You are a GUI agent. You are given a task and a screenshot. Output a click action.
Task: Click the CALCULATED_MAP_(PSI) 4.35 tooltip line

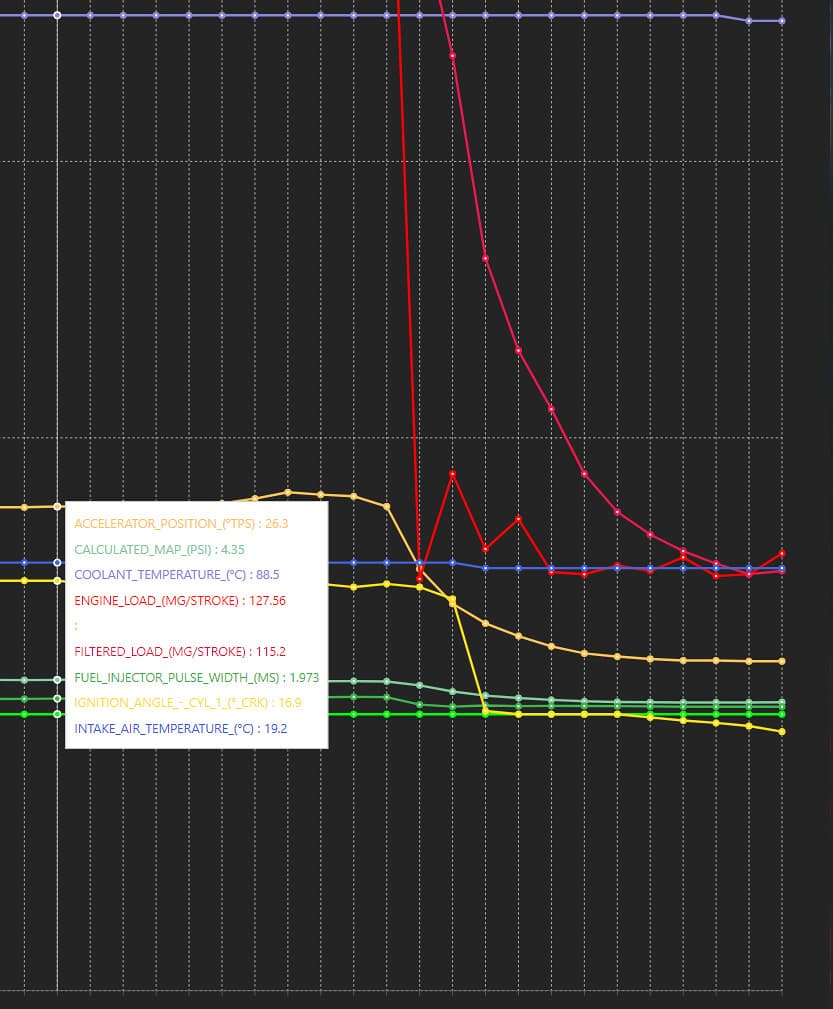(160, 550)
